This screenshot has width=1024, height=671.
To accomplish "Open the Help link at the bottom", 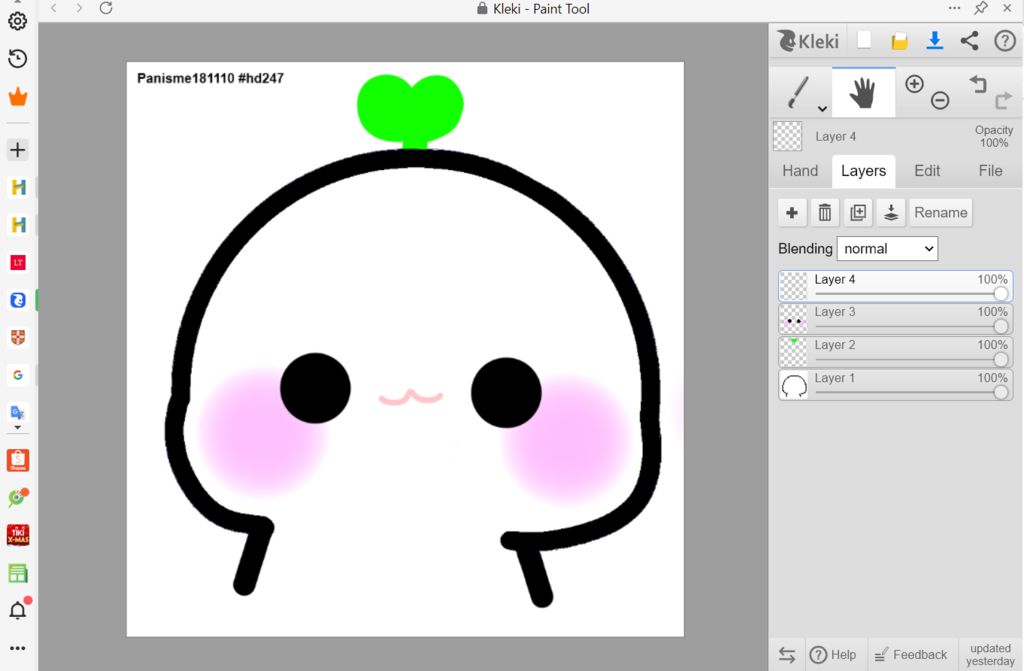I will (833, 655).
